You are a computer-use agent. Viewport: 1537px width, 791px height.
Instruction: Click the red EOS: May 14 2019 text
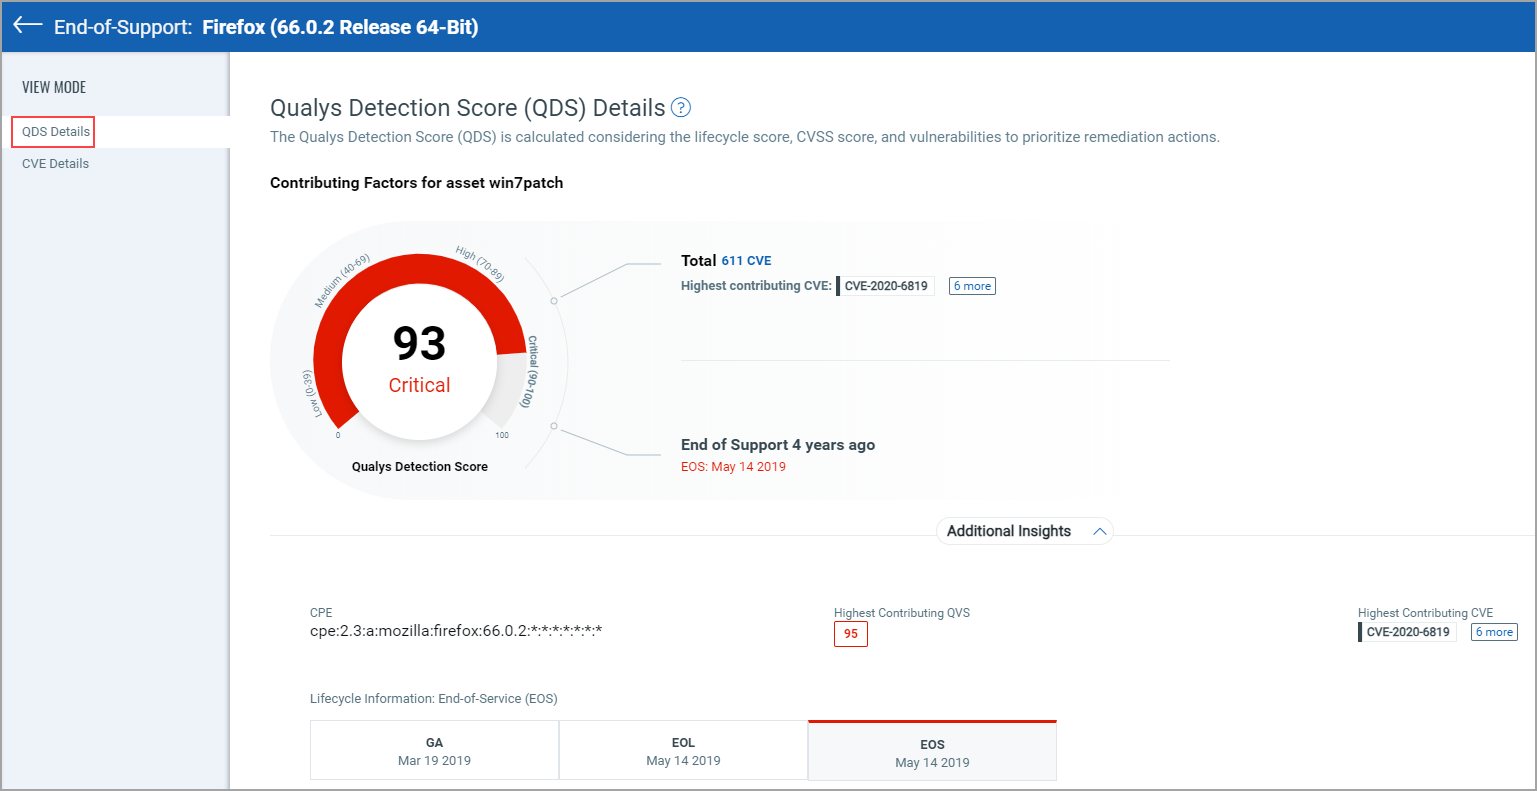[733, 467]
